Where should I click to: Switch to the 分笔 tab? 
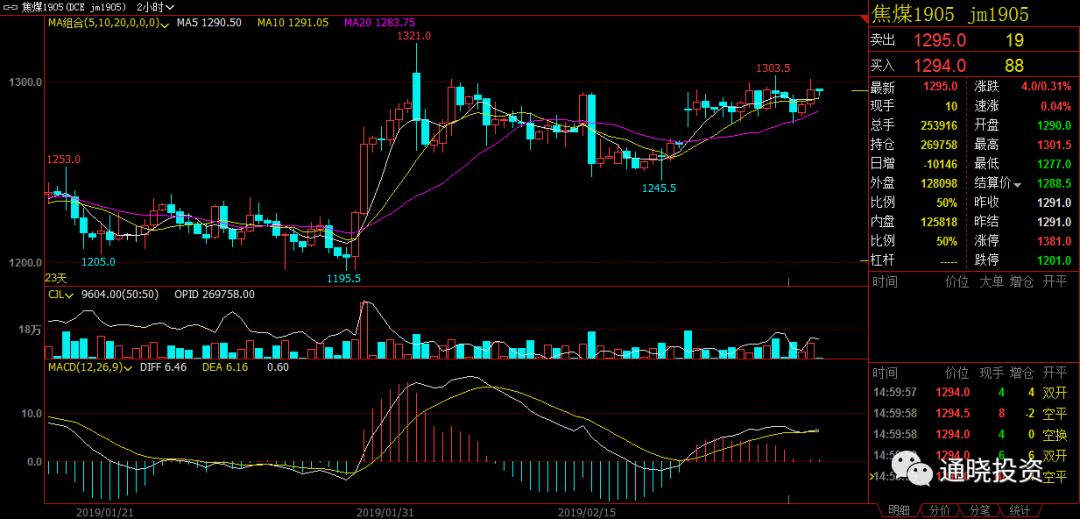[979, 510]
